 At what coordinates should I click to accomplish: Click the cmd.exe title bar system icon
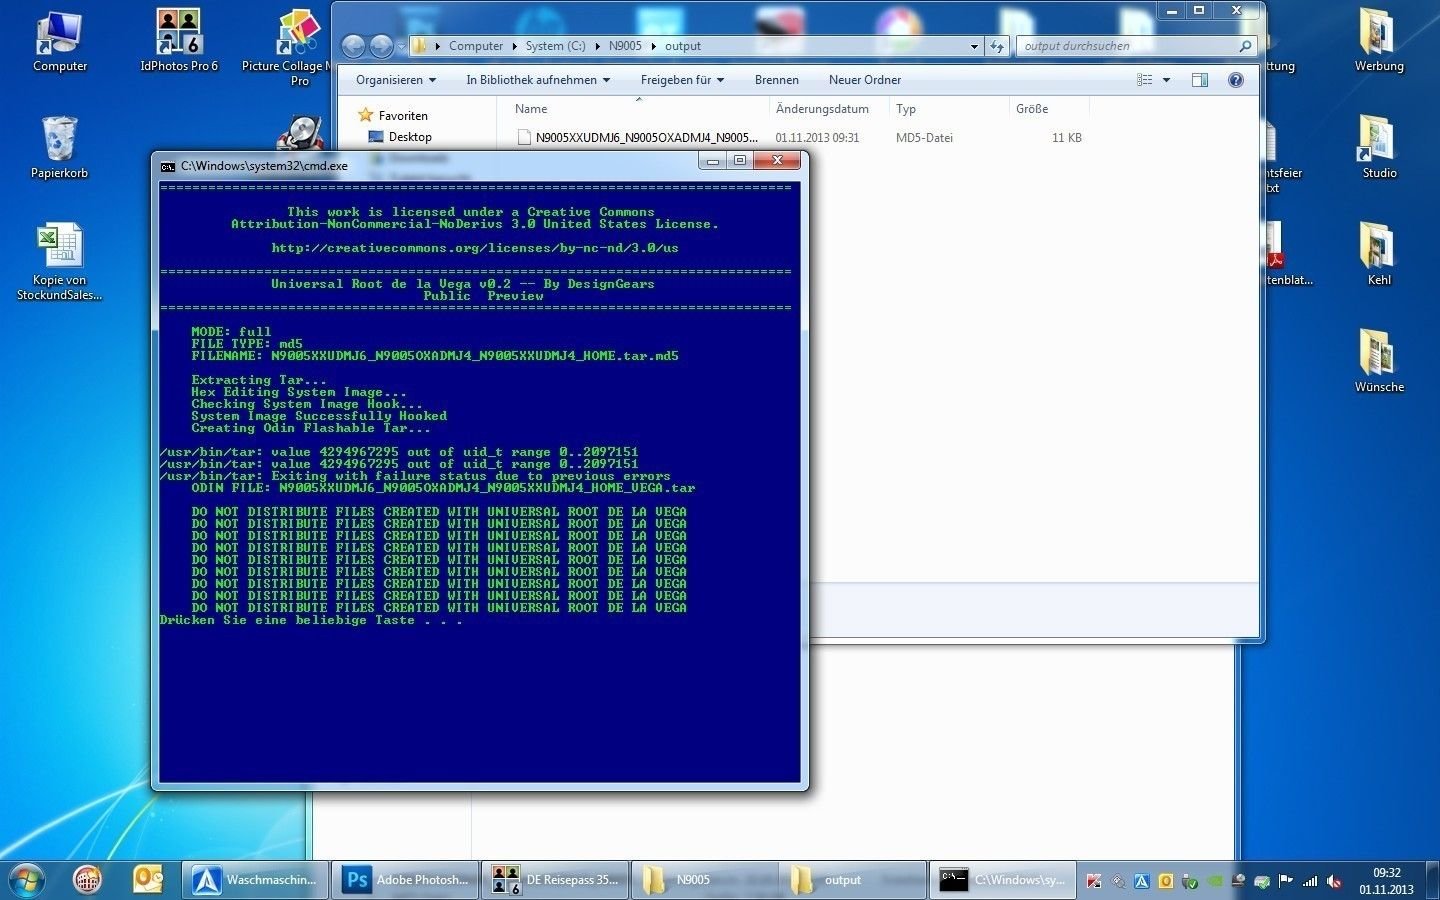[168, 166]
